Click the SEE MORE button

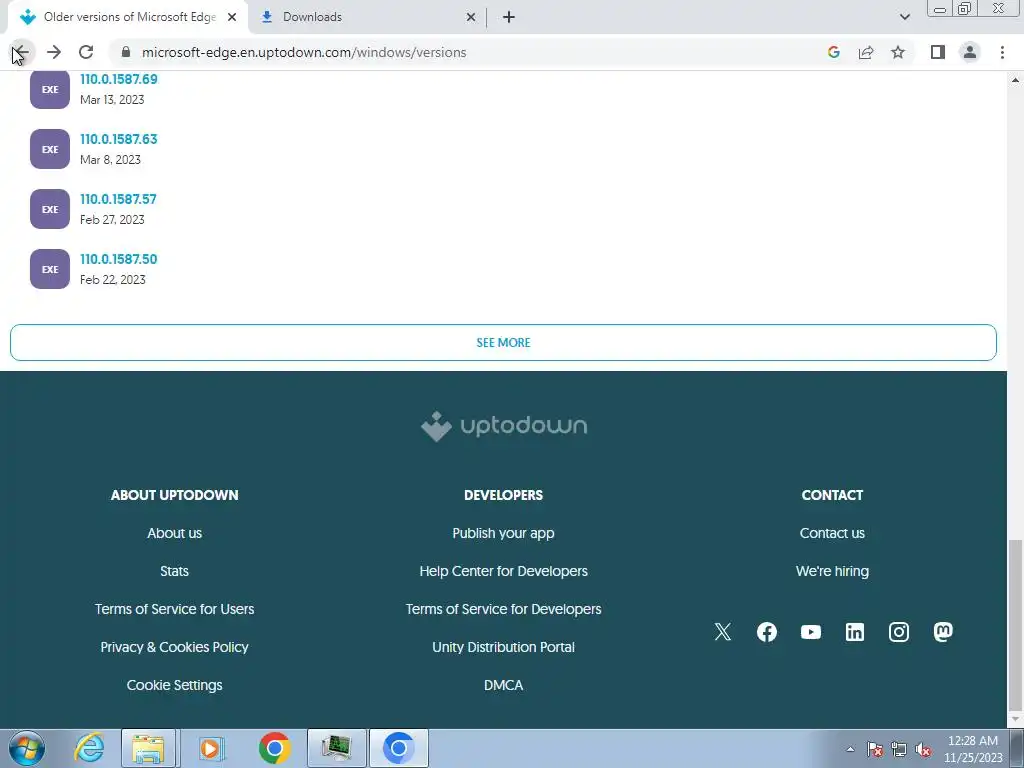coord(503,342)
